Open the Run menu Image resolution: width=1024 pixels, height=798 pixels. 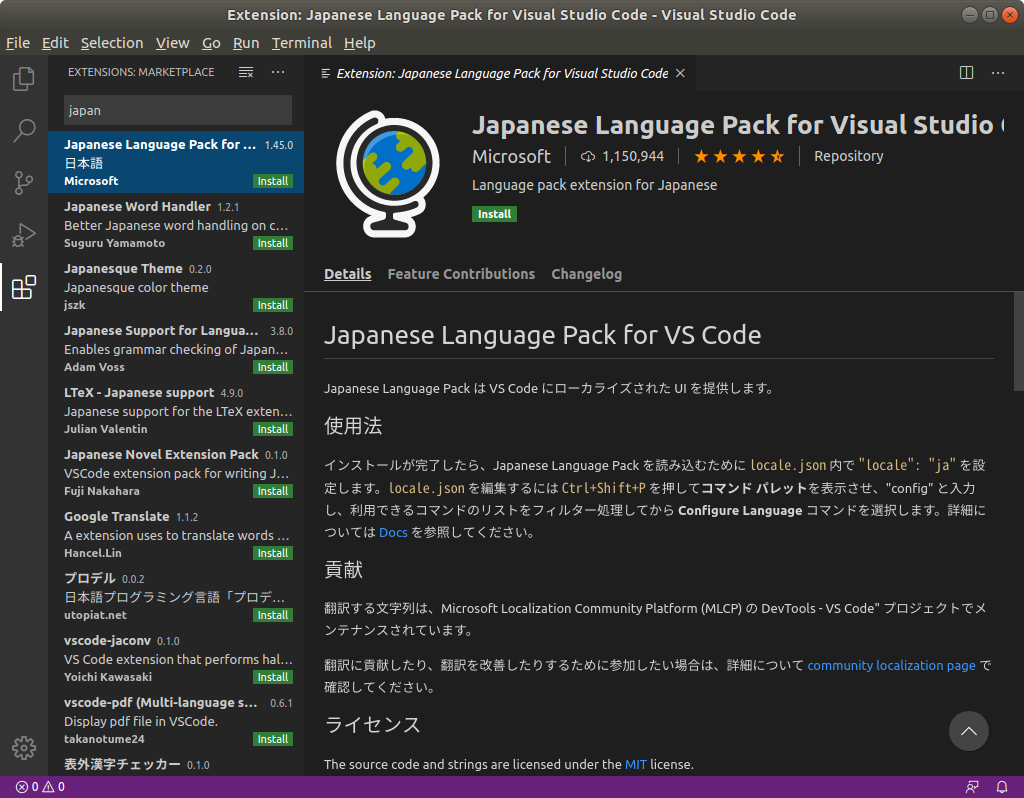246,43
